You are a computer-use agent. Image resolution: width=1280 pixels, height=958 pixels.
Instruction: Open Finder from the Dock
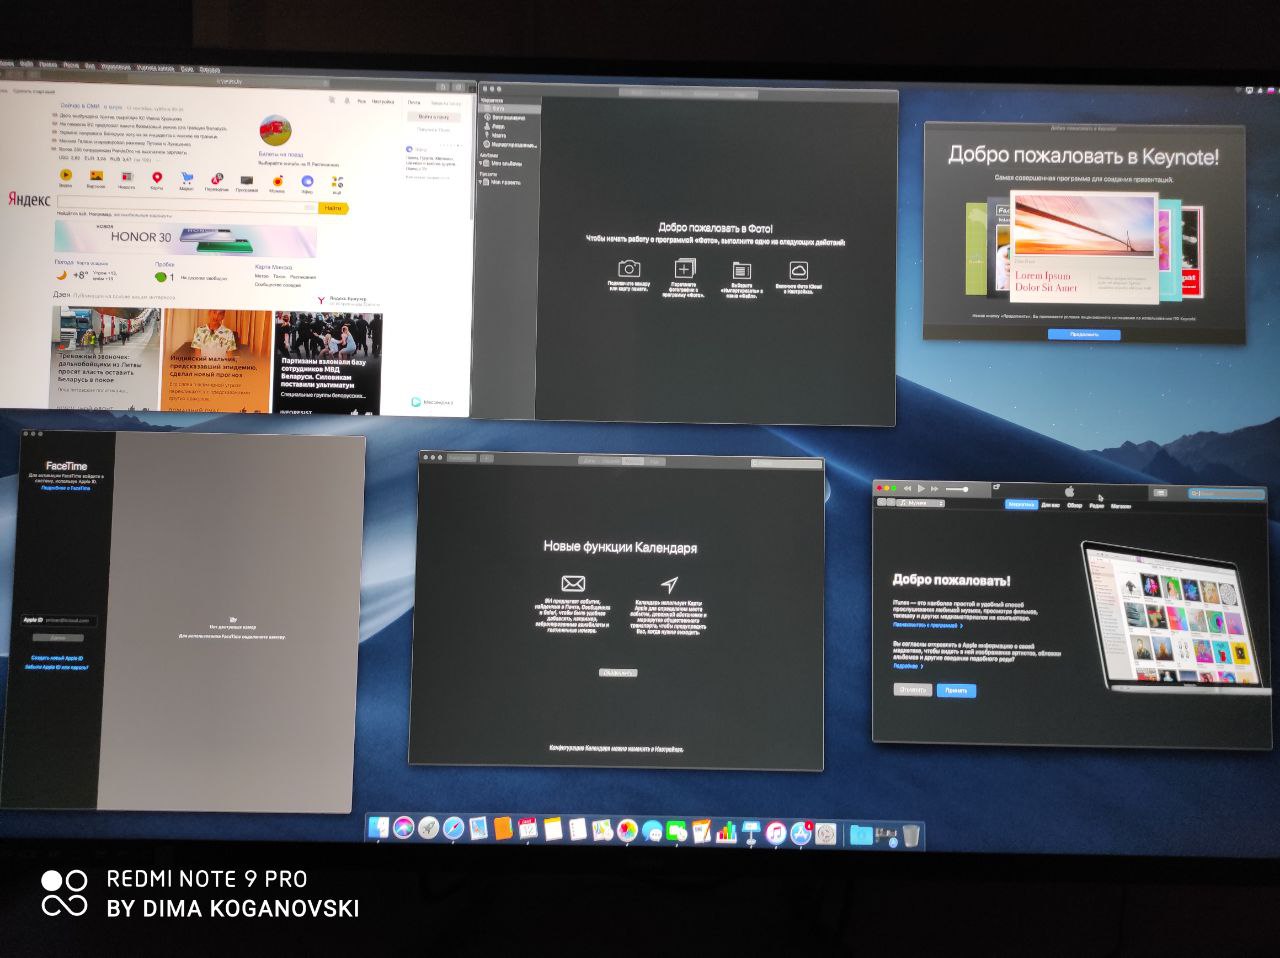379,829
